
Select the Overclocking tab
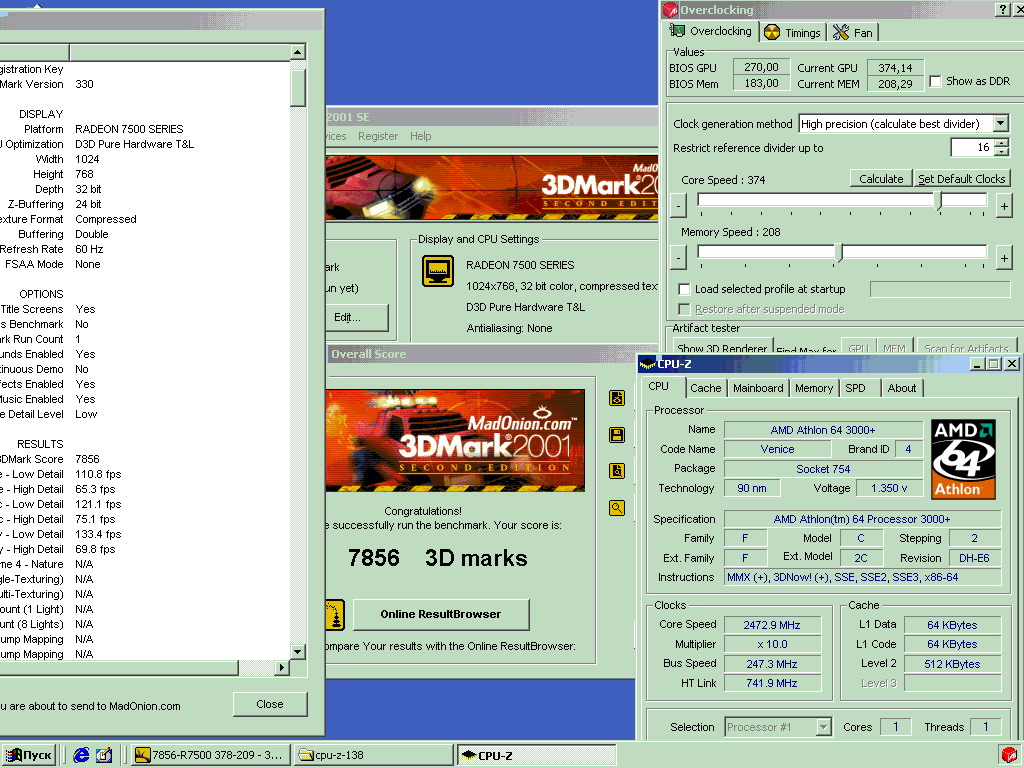(x=711, y=31)
